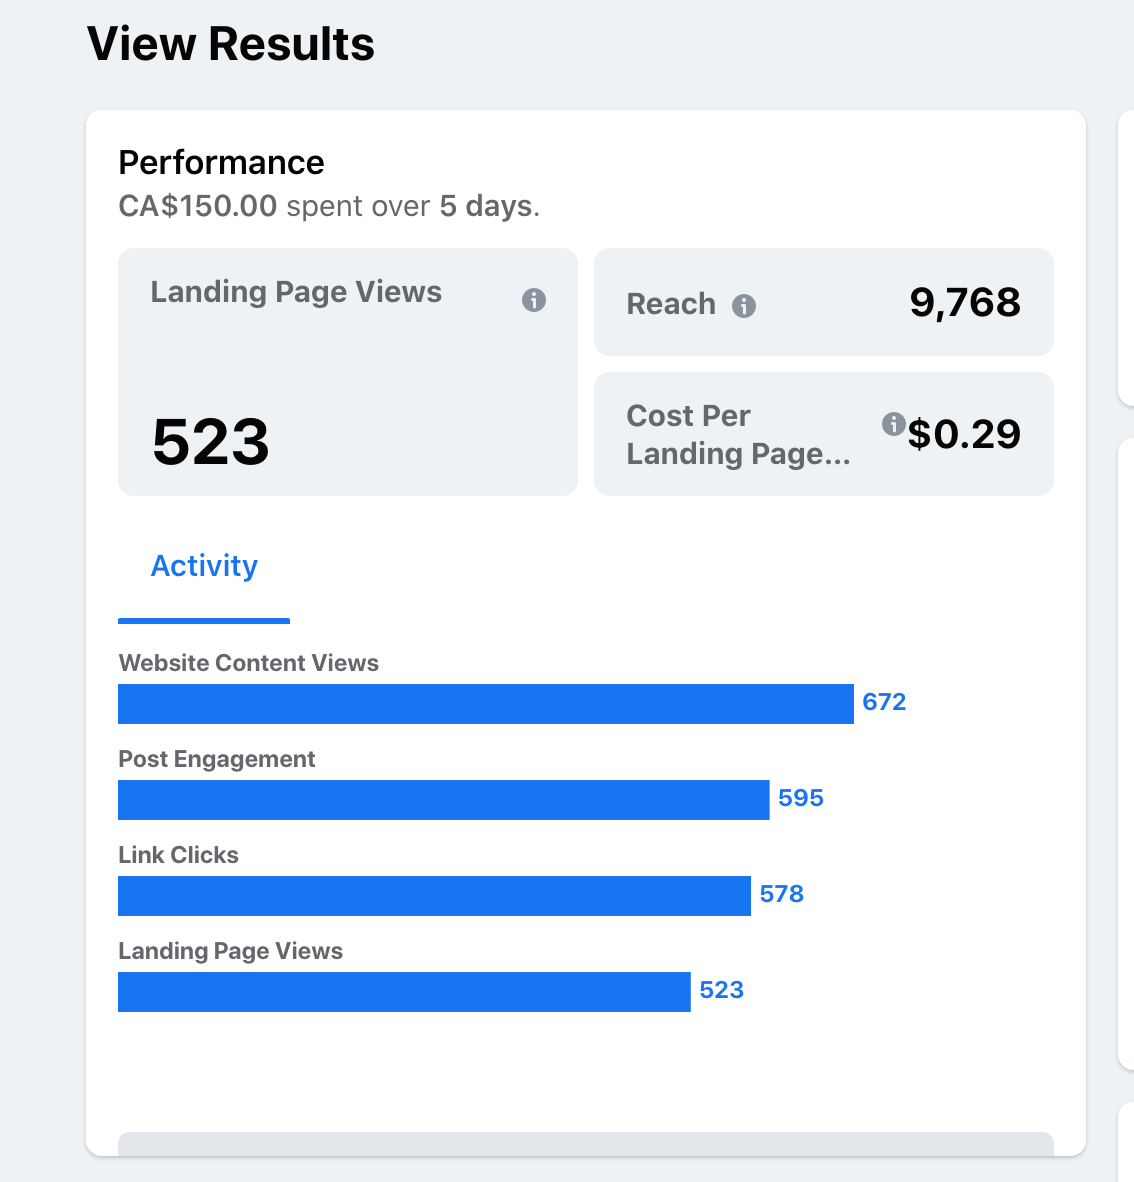Select the Landing Page Views metric card
The image size is (1134, 1182).
(x=348, y=372)
